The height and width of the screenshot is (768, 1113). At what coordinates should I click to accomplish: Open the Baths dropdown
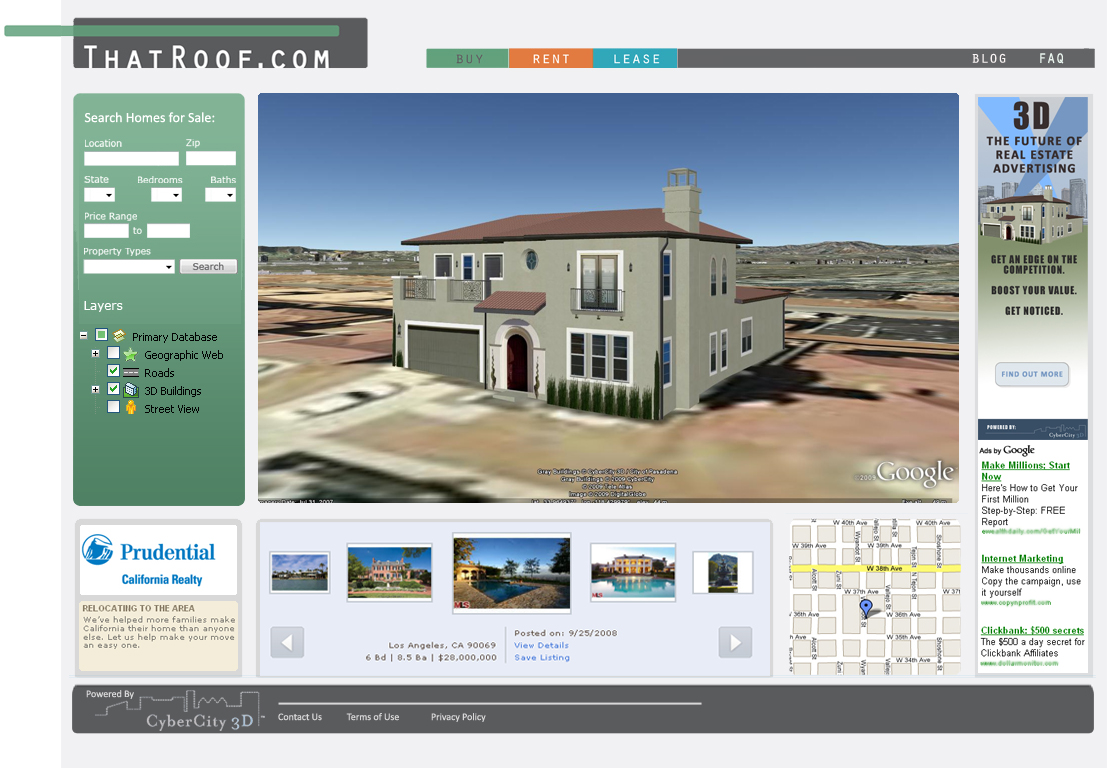220,194
